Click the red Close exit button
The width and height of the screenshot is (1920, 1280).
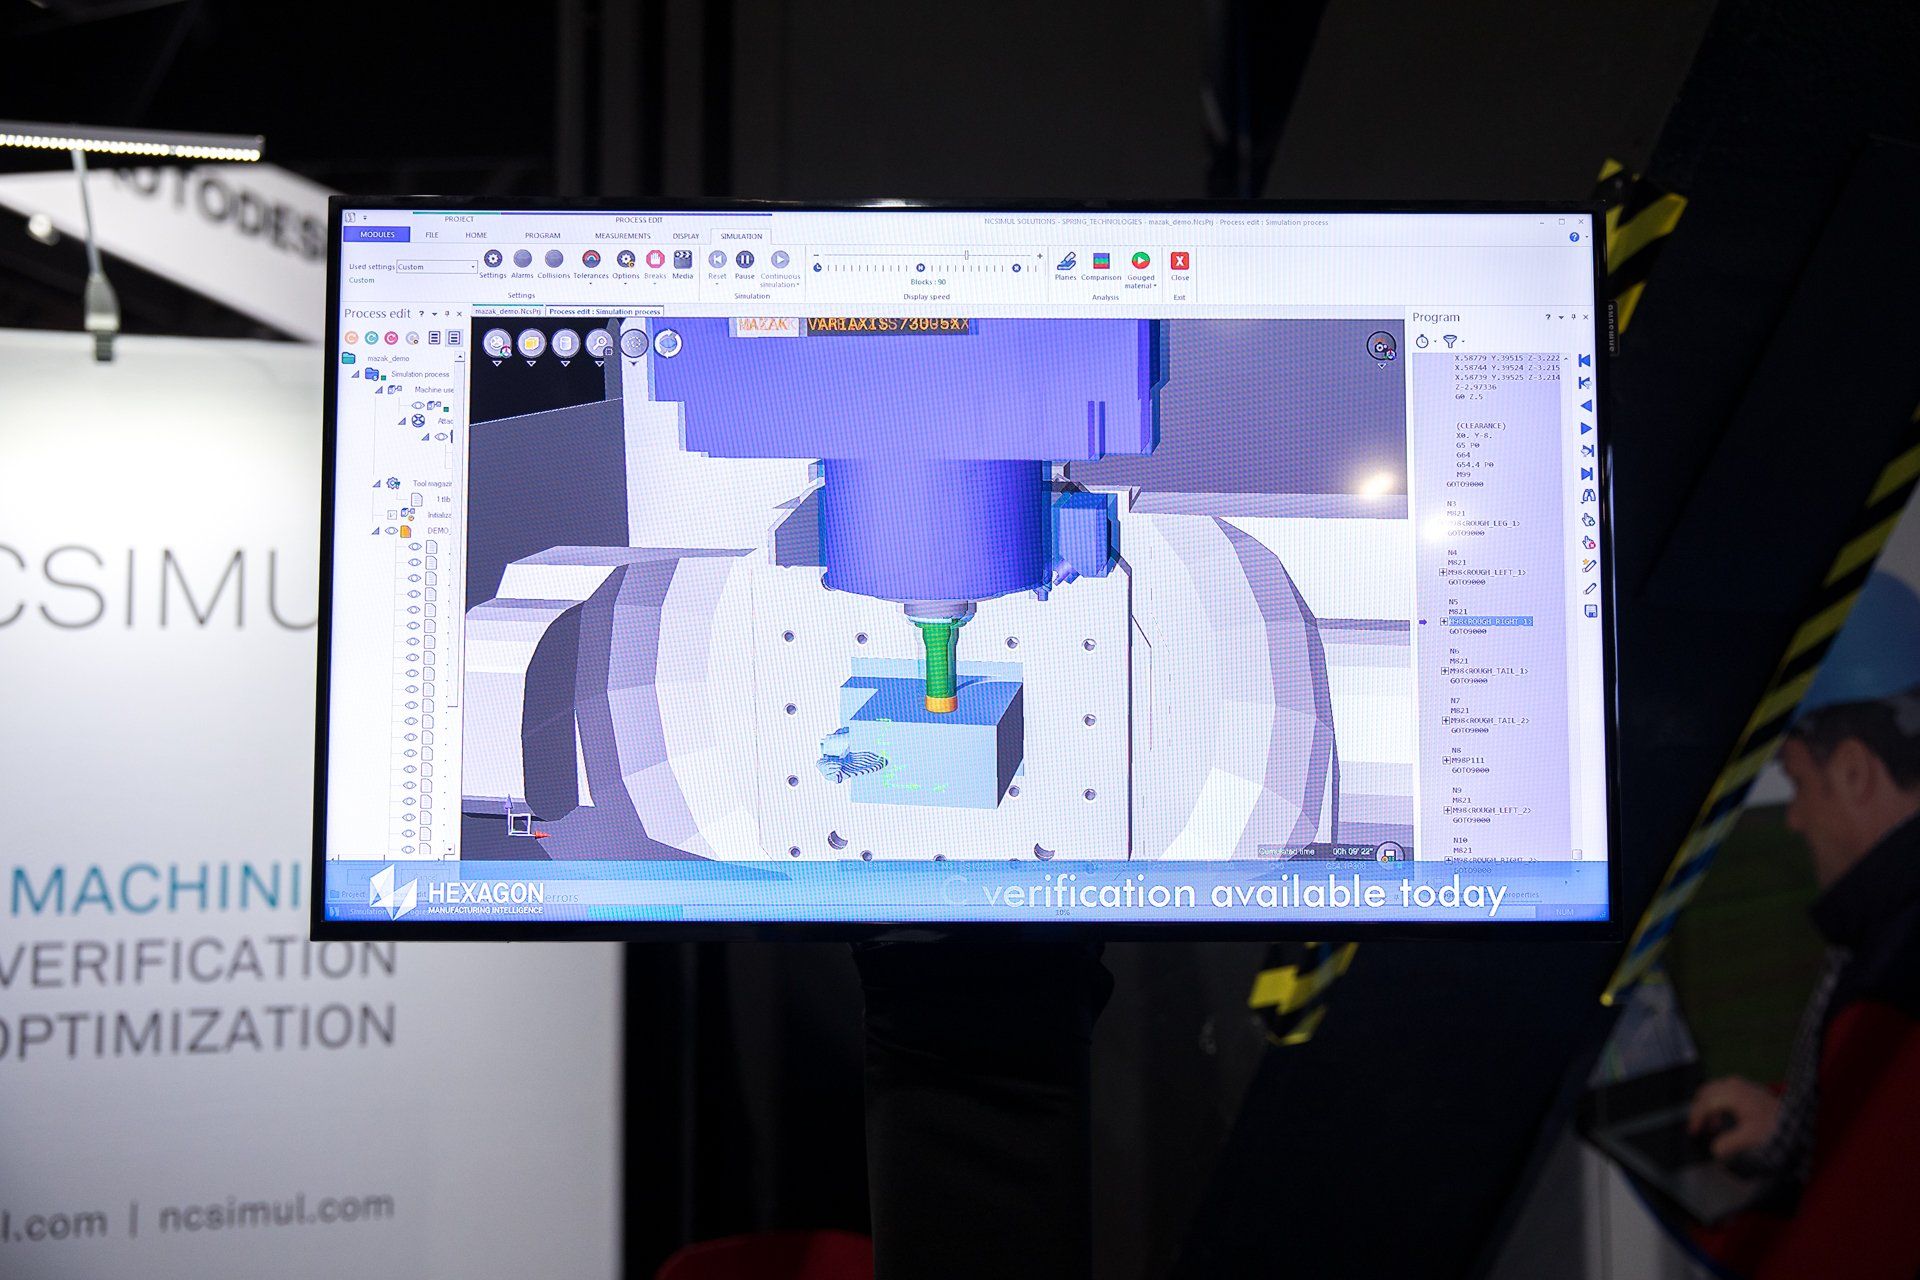click(x=1180, y=262)
